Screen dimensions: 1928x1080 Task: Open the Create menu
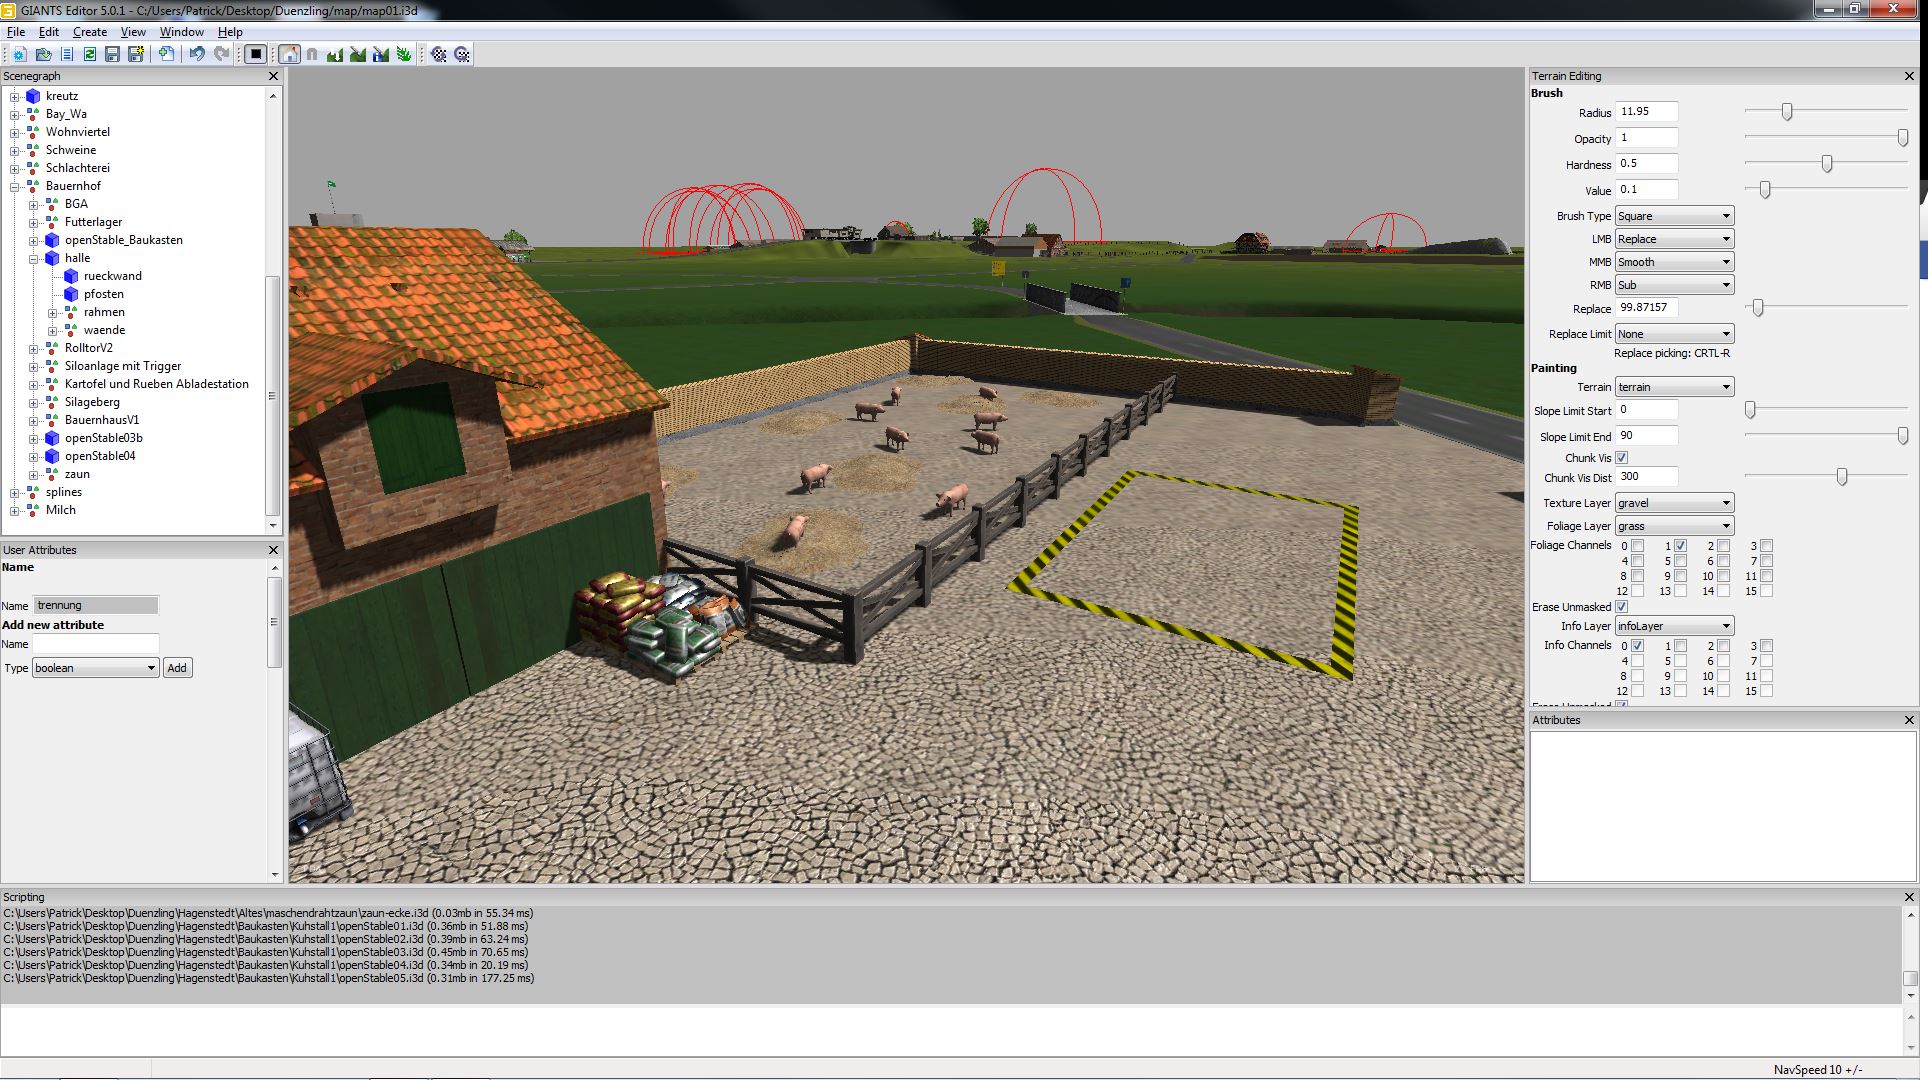(x=90, y=32)
